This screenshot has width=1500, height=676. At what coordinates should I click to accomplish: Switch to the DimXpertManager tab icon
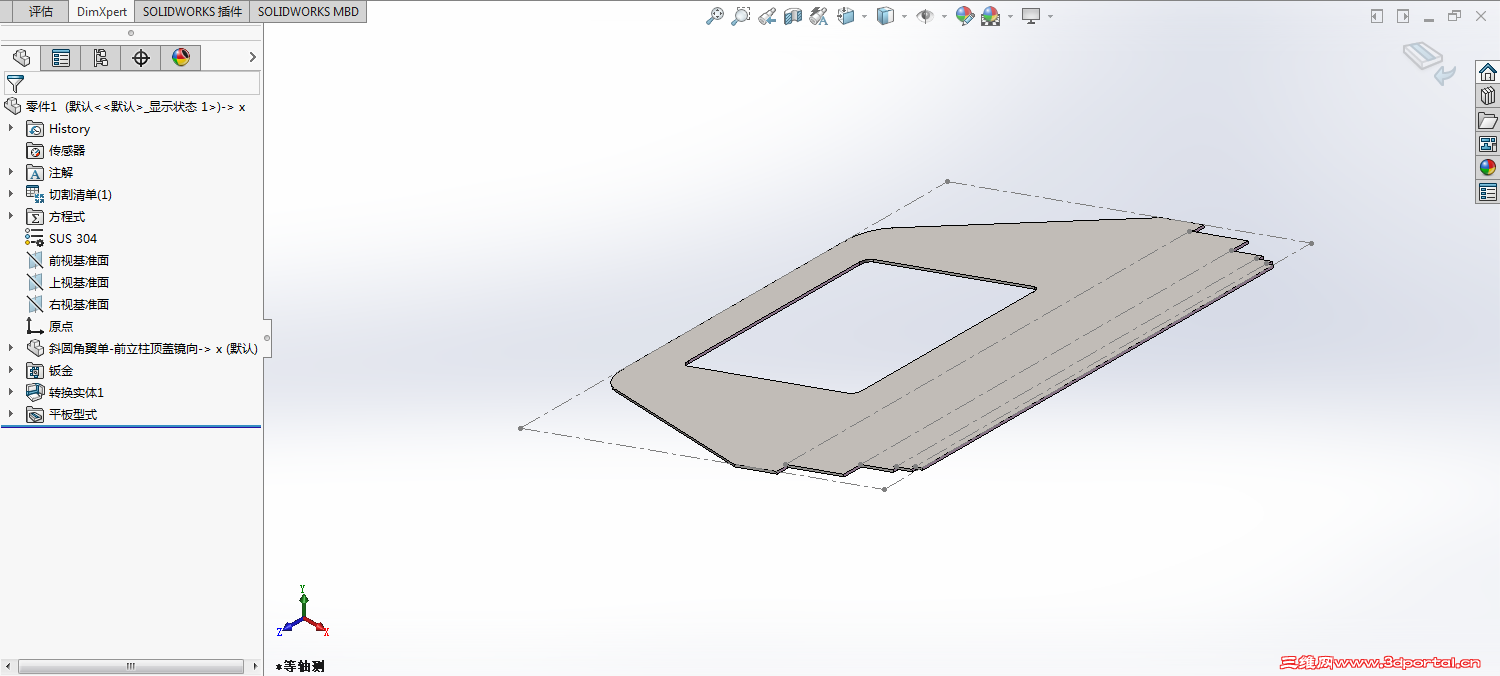(x=141, y=58)
